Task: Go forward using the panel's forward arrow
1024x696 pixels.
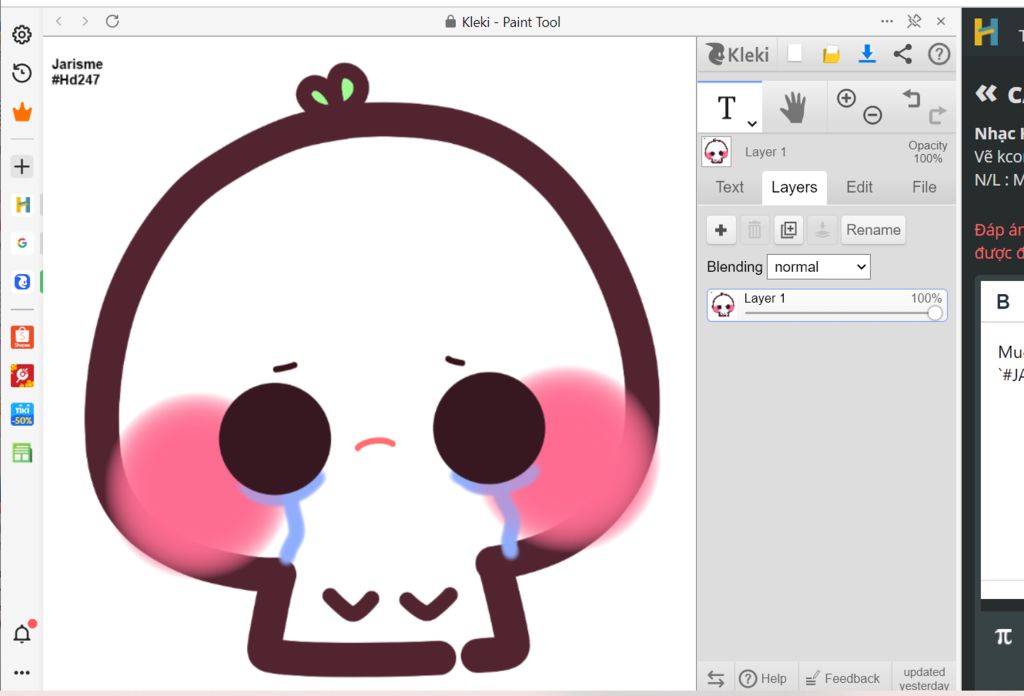Action: (x=85, y=22)
